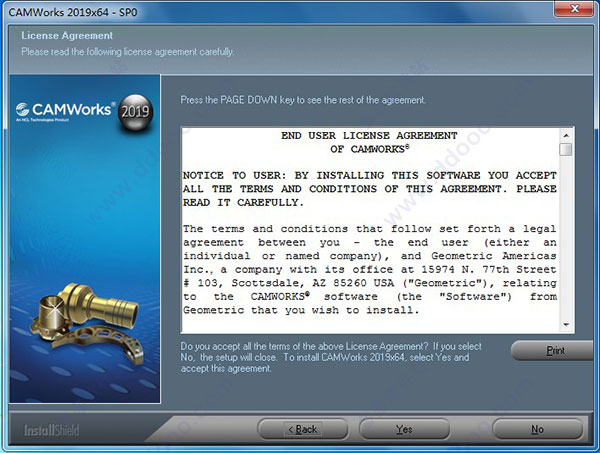Close the CAMWorks installer window
This screenshot has height=453, width=600.
click(x=574, y=8)
